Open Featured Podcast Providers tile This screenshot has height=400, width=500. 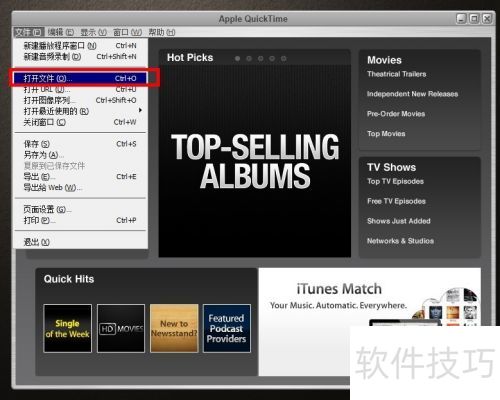click(x=227, y=328)
